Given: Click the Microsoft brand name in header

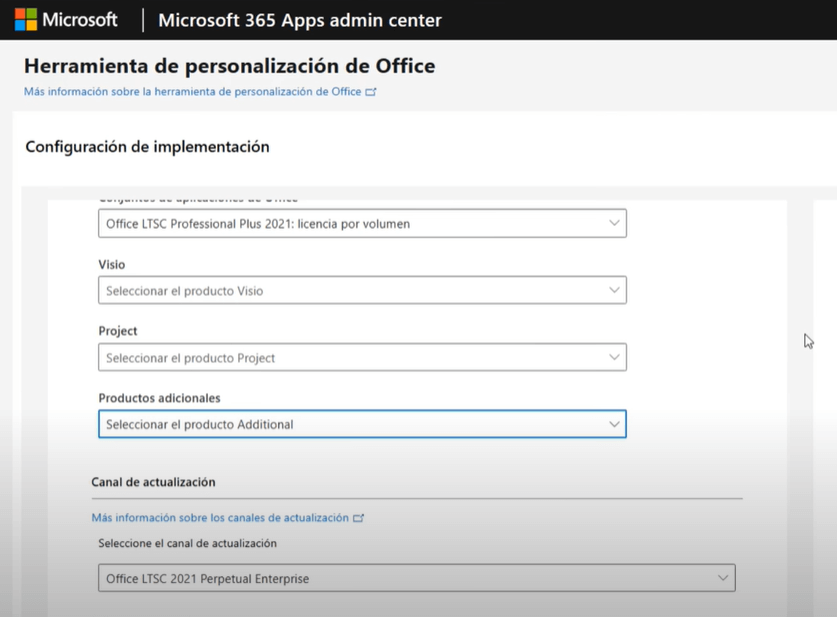Looking at the screenshot, I should coord(80,20).
